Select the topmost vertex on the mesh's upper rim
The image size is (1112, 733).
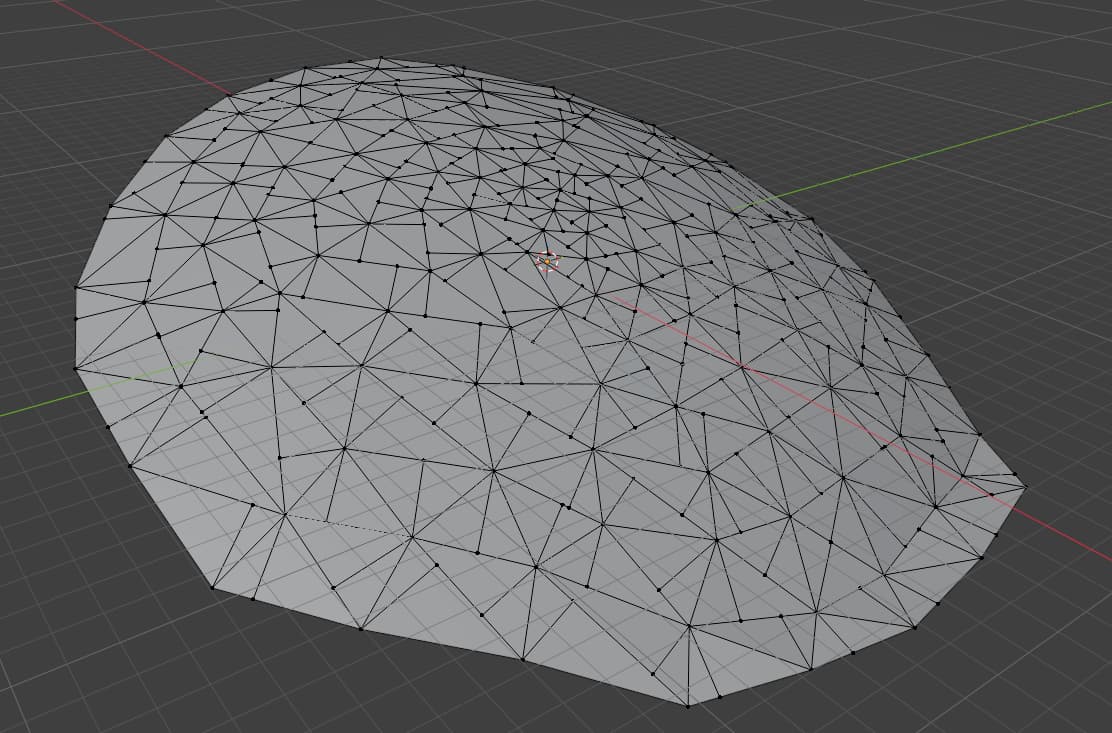point(381,57)
